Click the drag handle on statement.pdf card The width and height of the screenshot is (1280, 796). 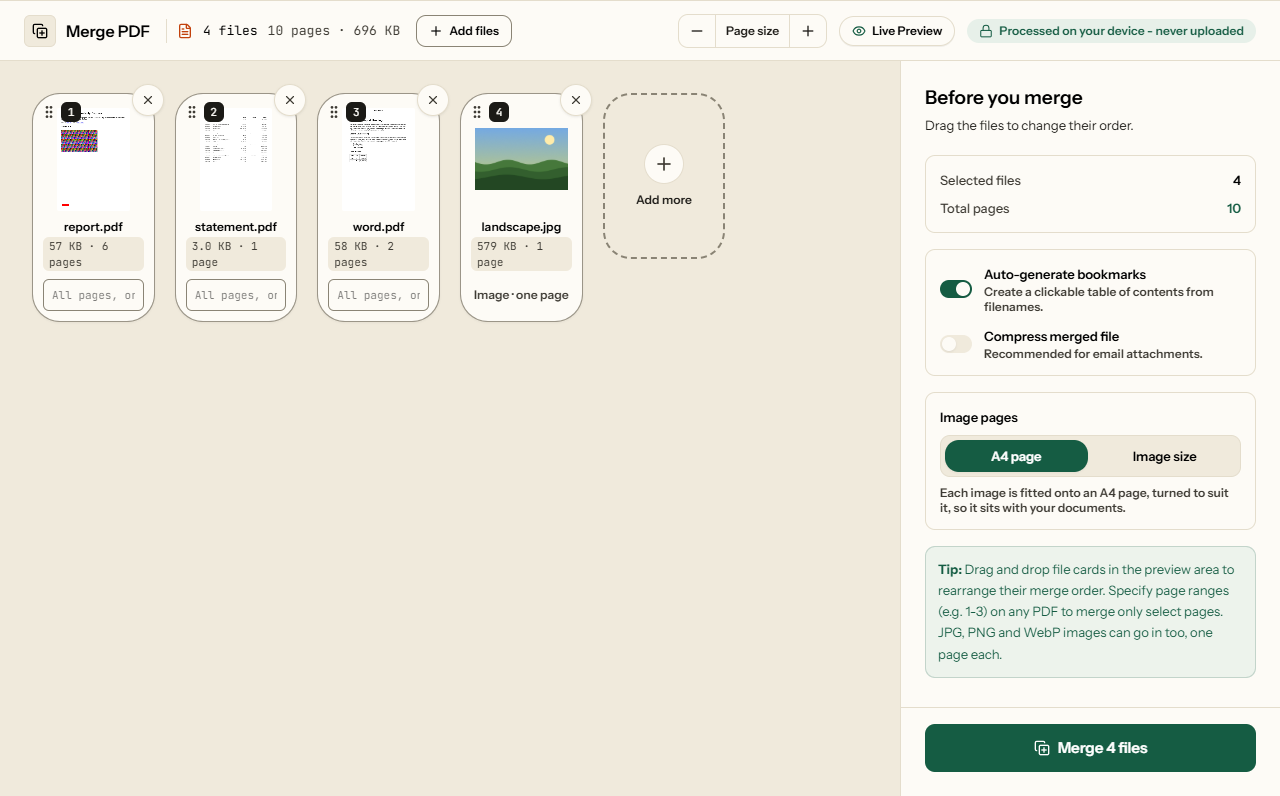point(192,112)
